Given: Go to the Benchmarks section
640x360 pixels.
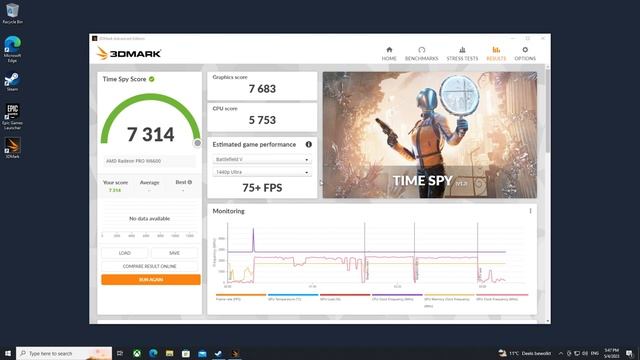Looking at the screenshot, I should point(421,53).
